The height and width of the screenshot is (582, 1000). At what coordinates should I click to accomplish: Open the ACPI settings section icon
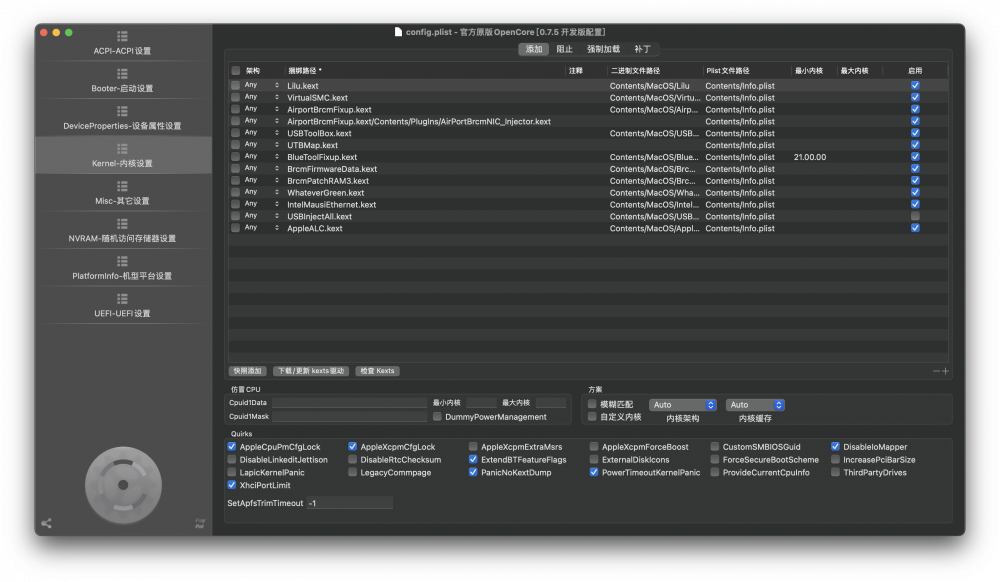[x=122, y=36]
